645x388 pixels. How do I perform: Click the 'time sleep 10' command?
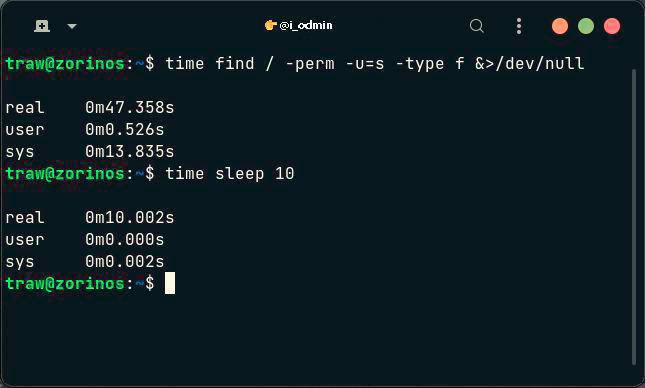click(x=230, y=174)
